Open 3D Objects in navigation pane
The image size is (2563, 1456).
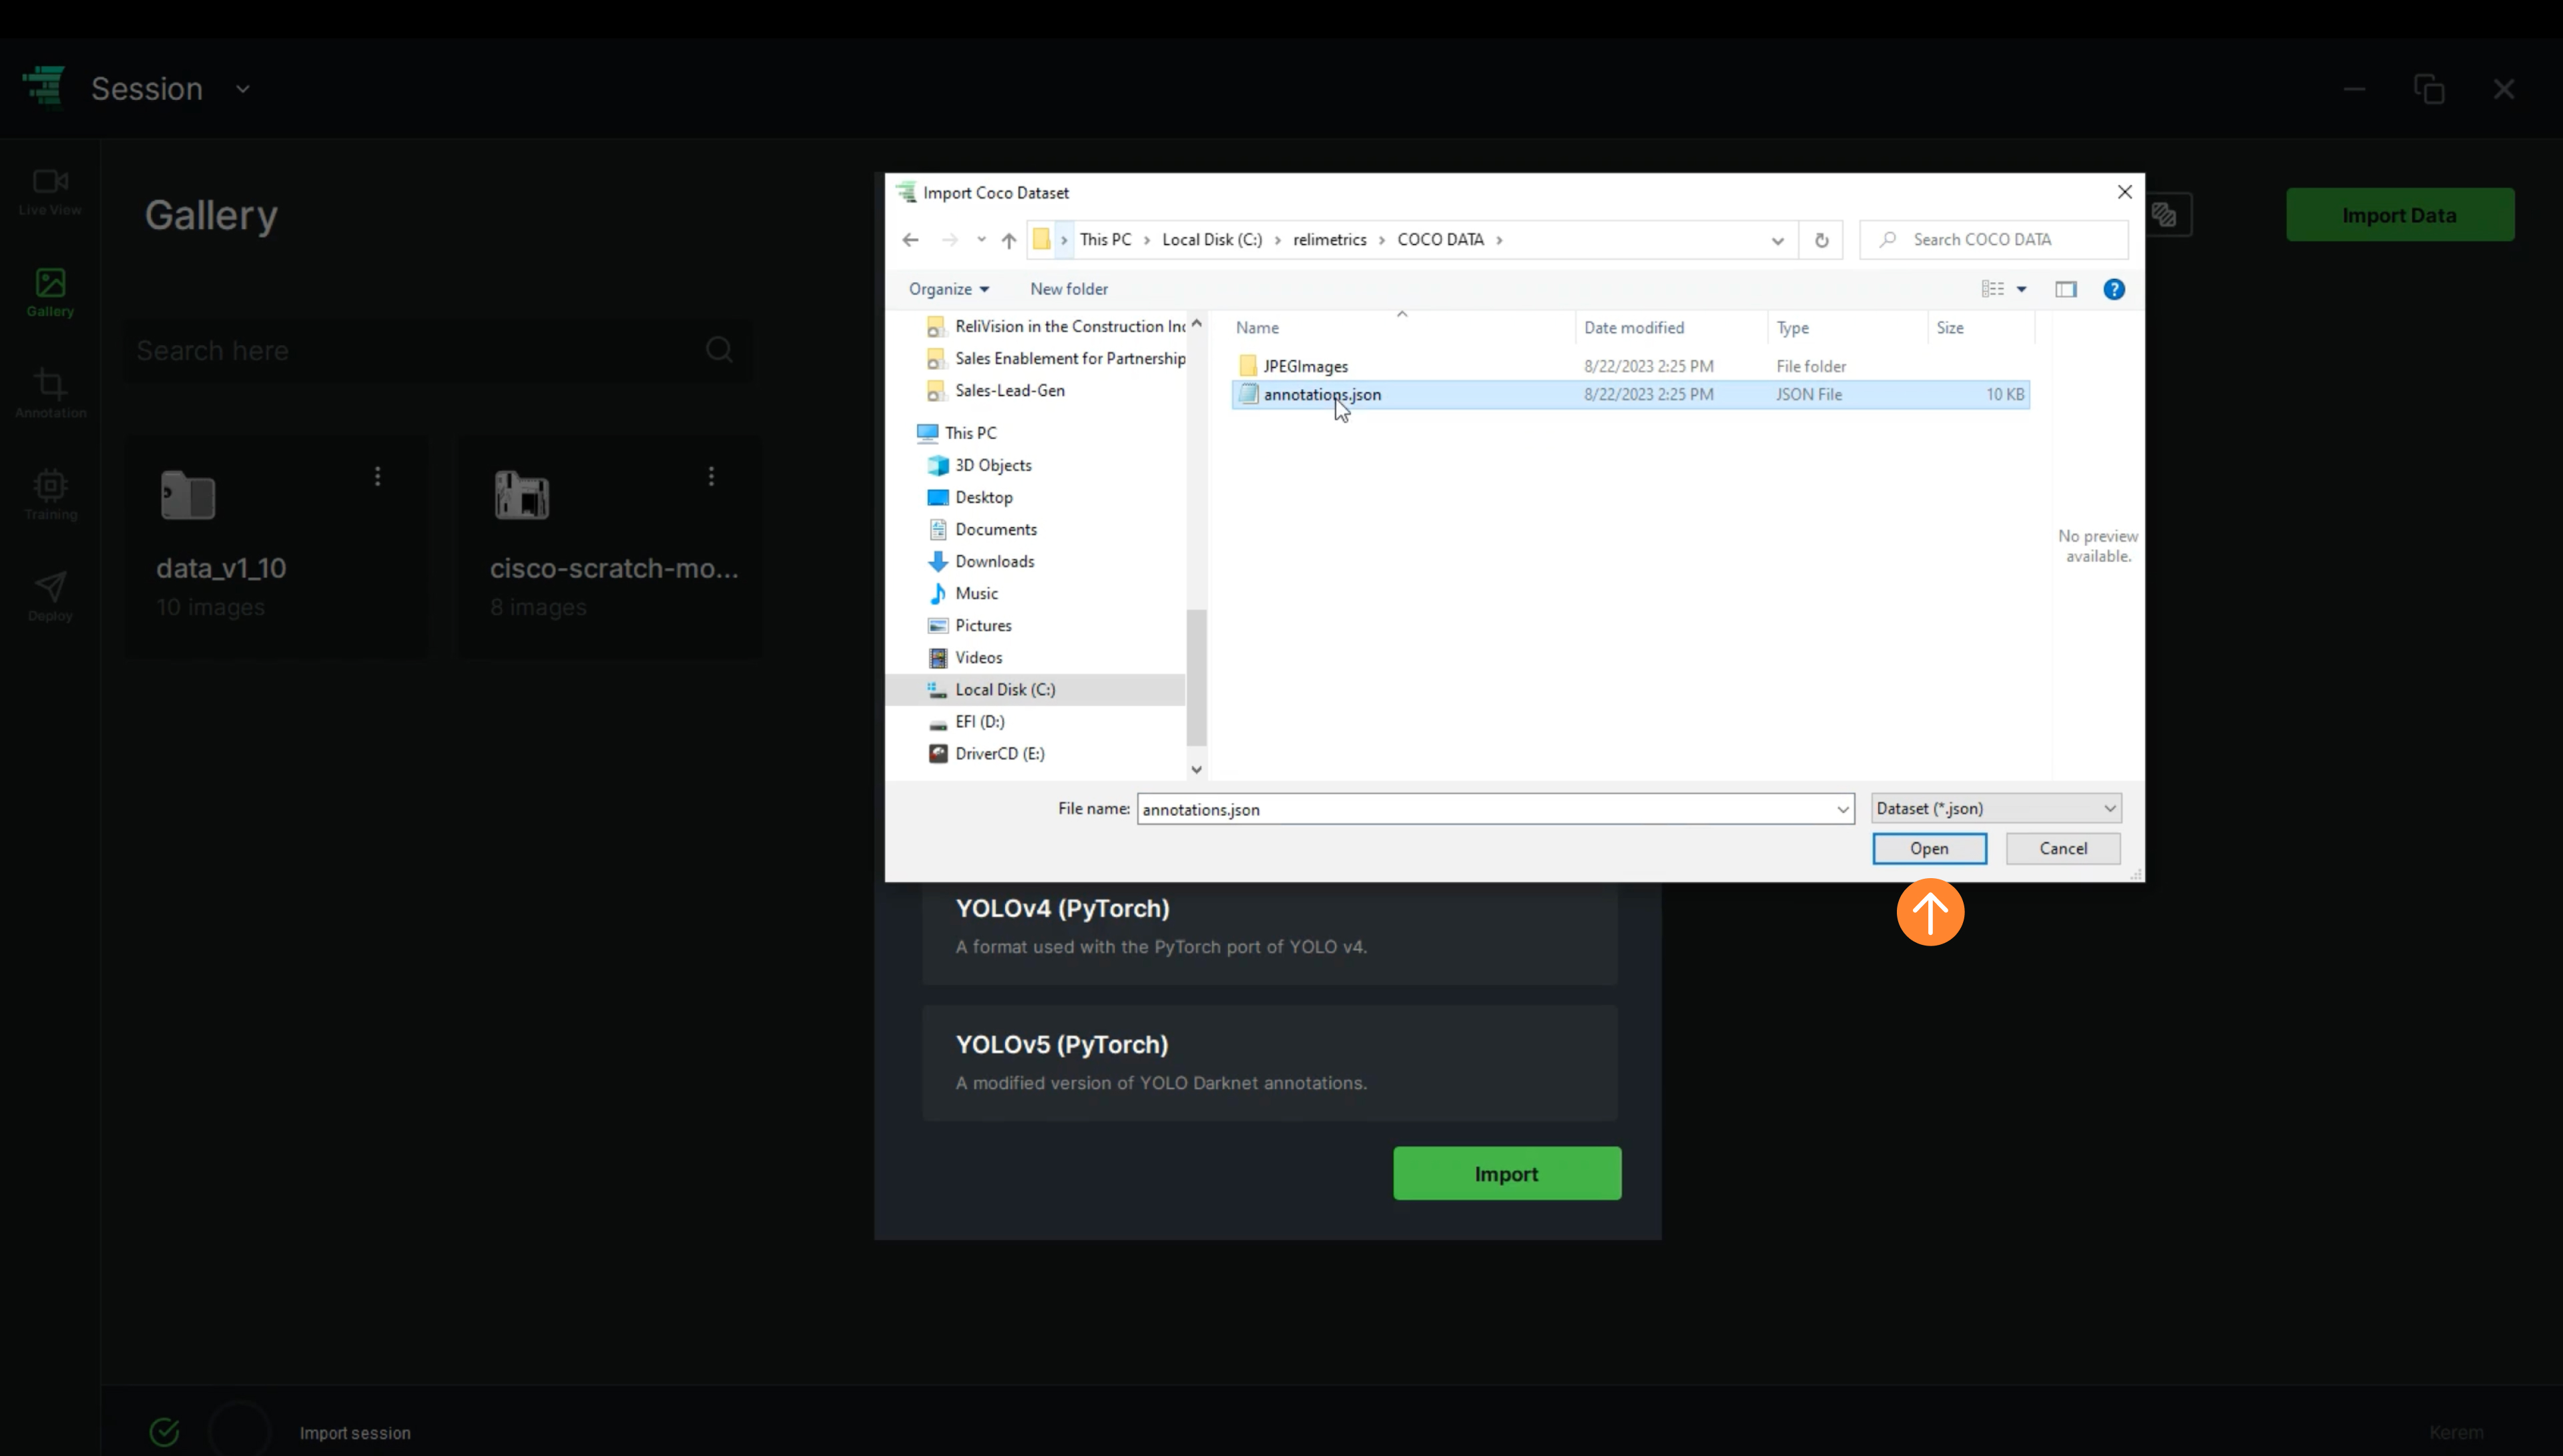[x=980, y=465]
